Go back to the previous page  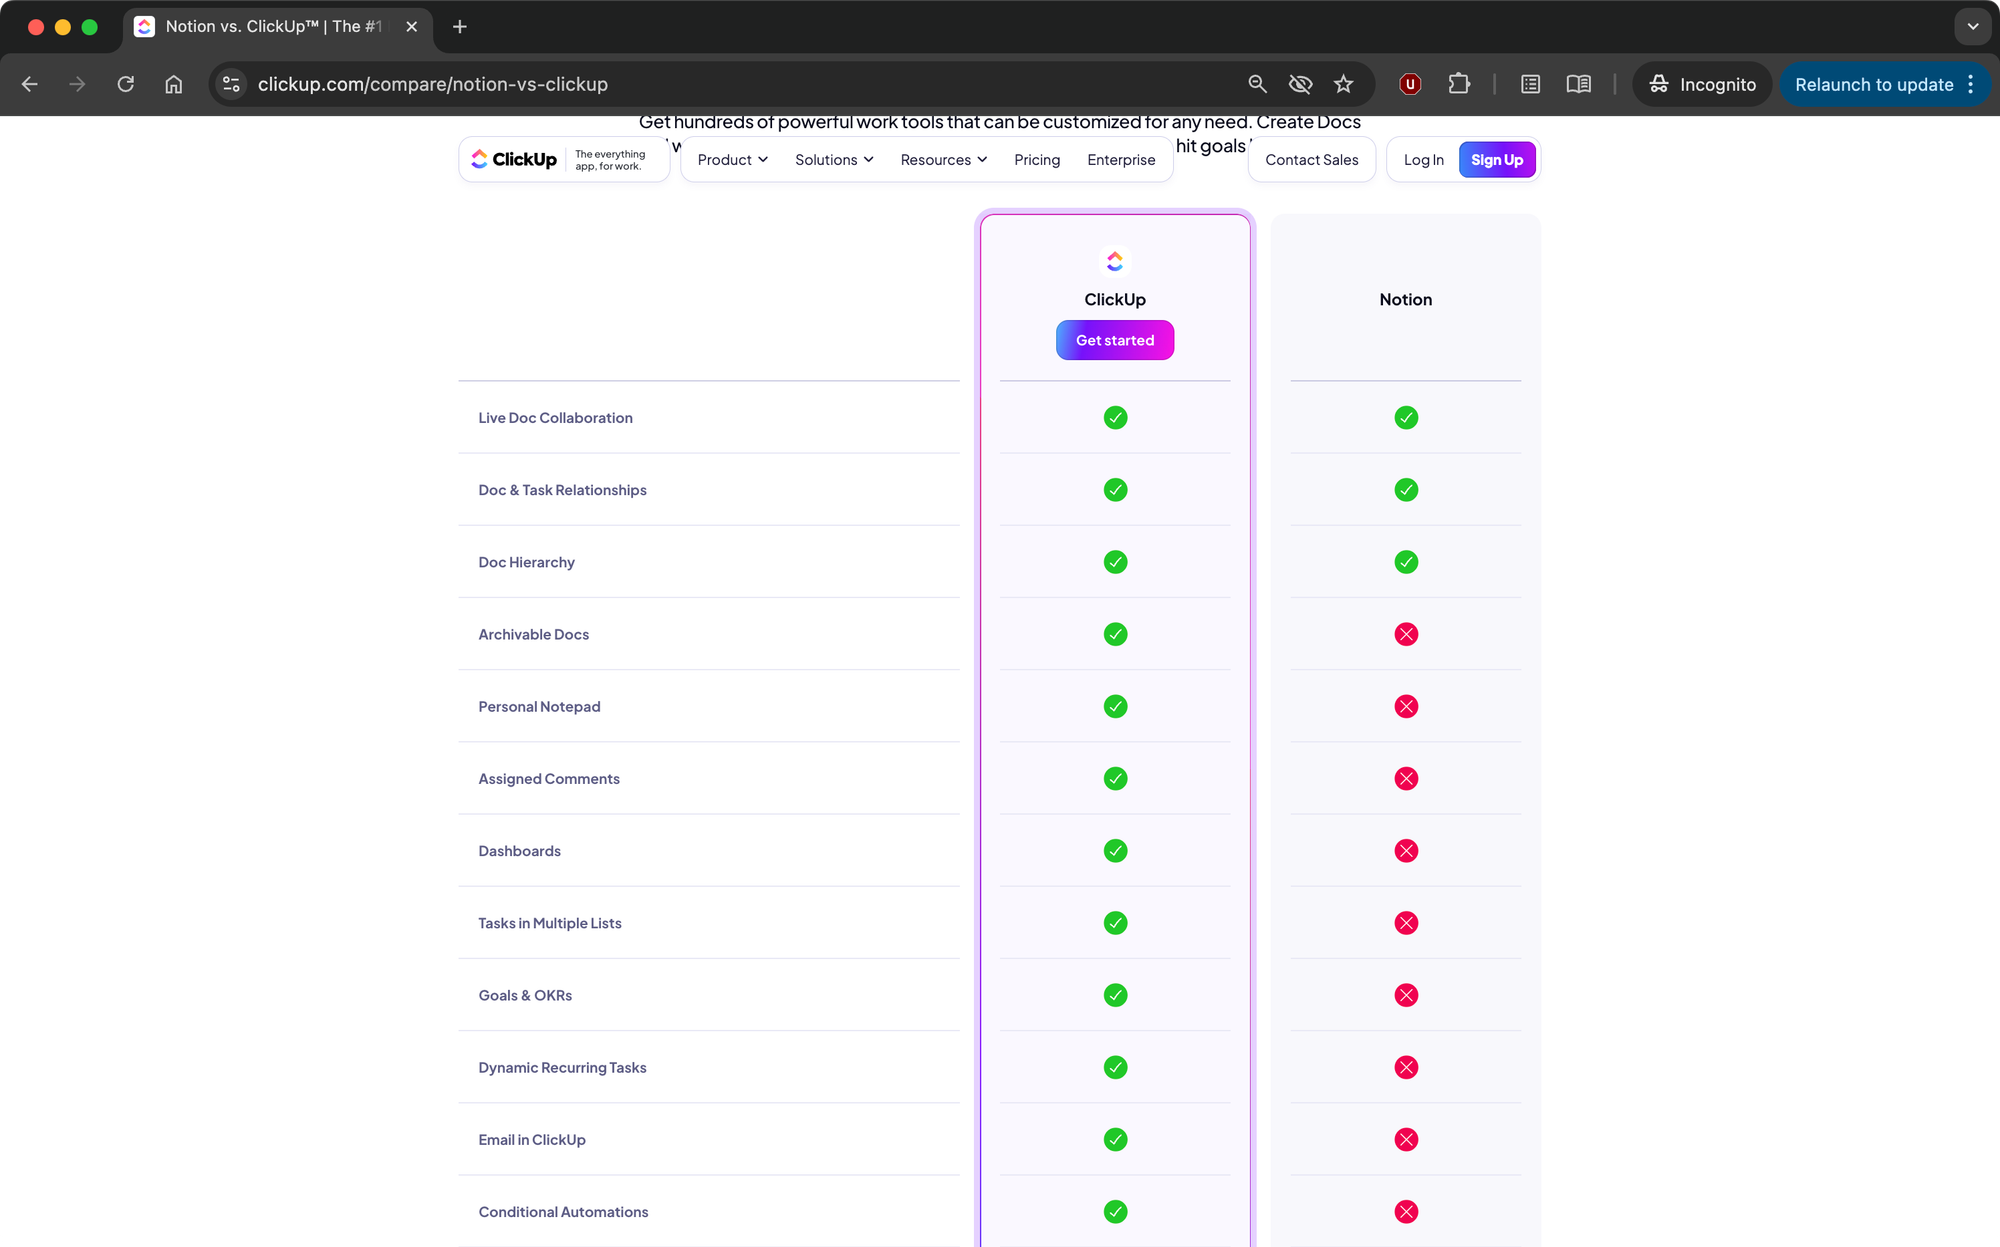(30, 84)
